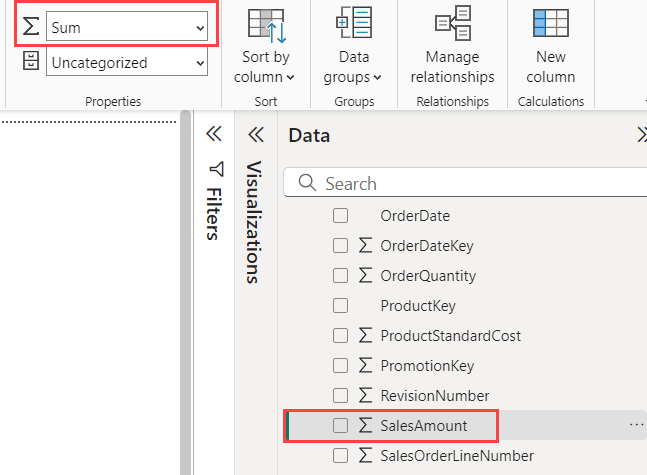Click the New column icon

551,25
